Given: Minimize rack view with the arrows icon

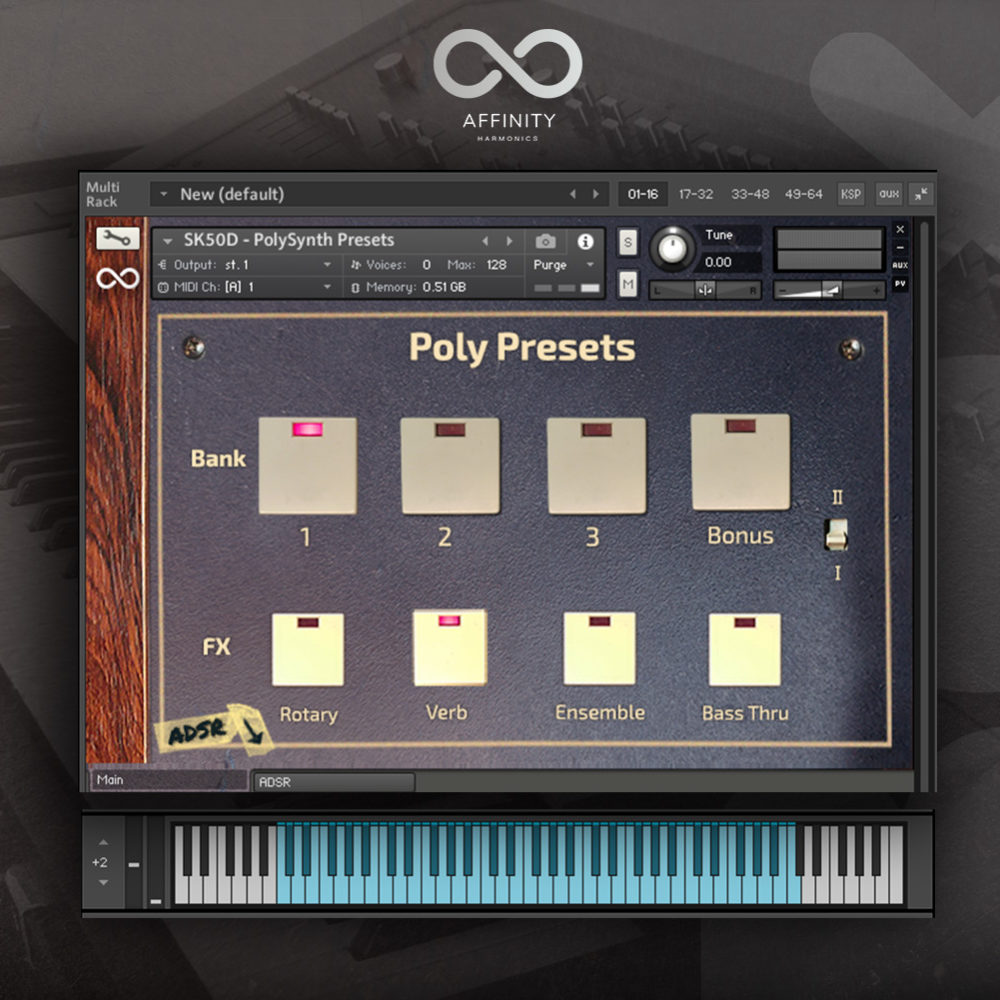Looking at the screenshot, I should coord(920,194).
